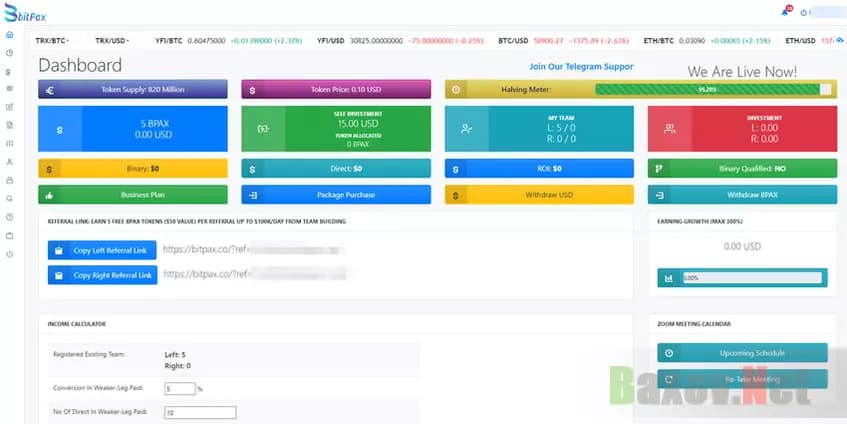Click the Upcoming Schedule button

tap(742, 353)
